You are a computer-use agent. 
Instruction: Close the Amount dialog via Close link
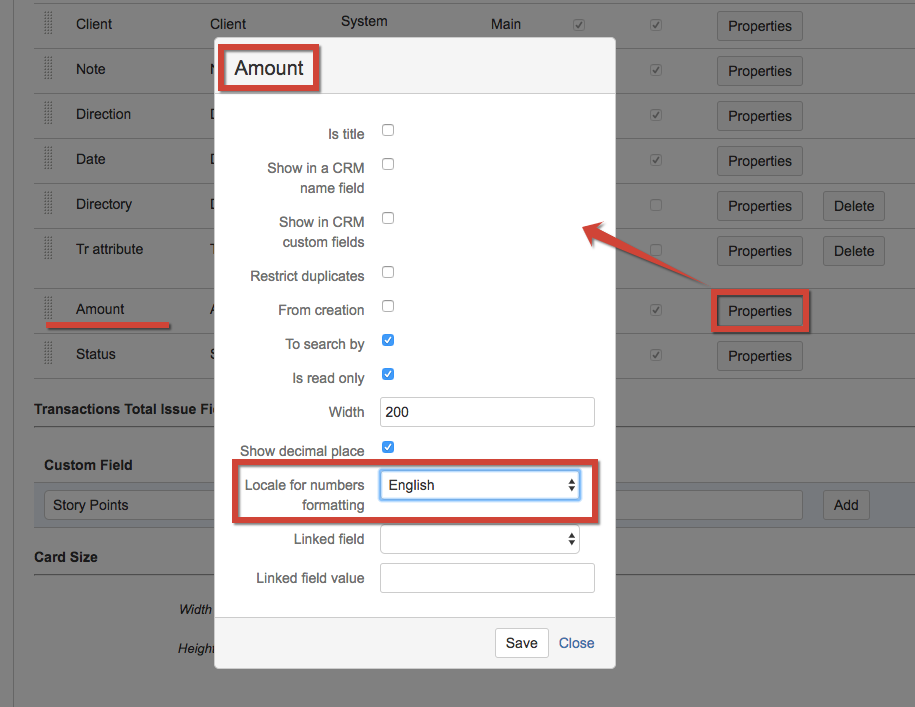[576, 643]
